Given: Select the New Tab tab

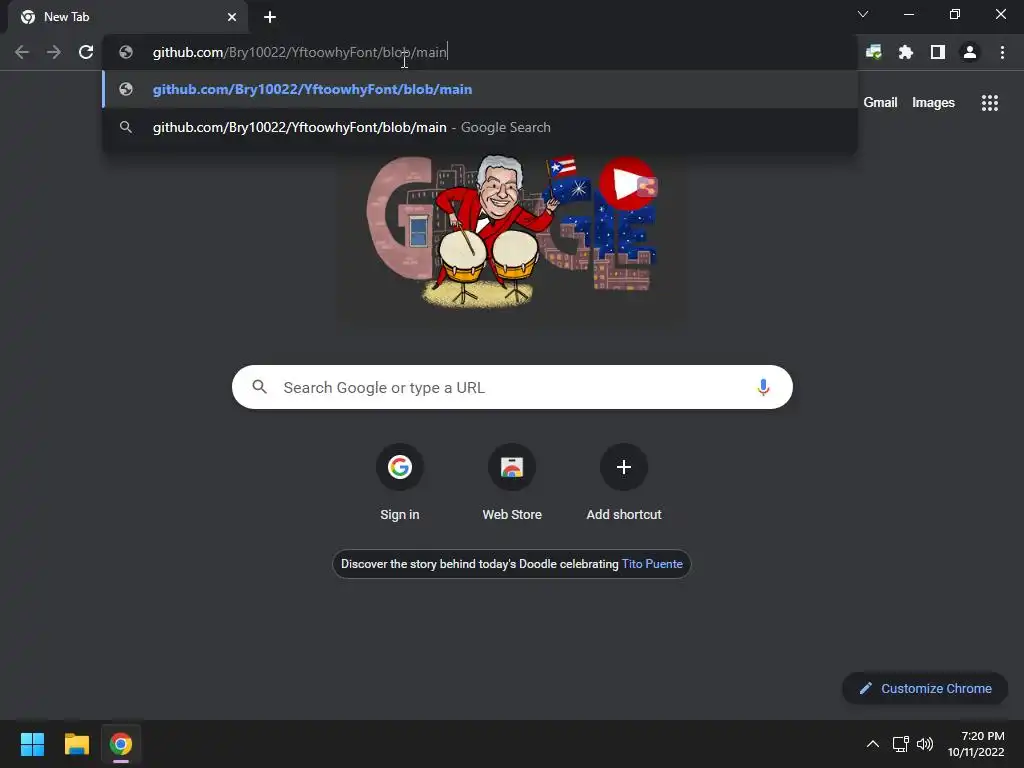Looking at the screenshot, I should coord(127,17).
